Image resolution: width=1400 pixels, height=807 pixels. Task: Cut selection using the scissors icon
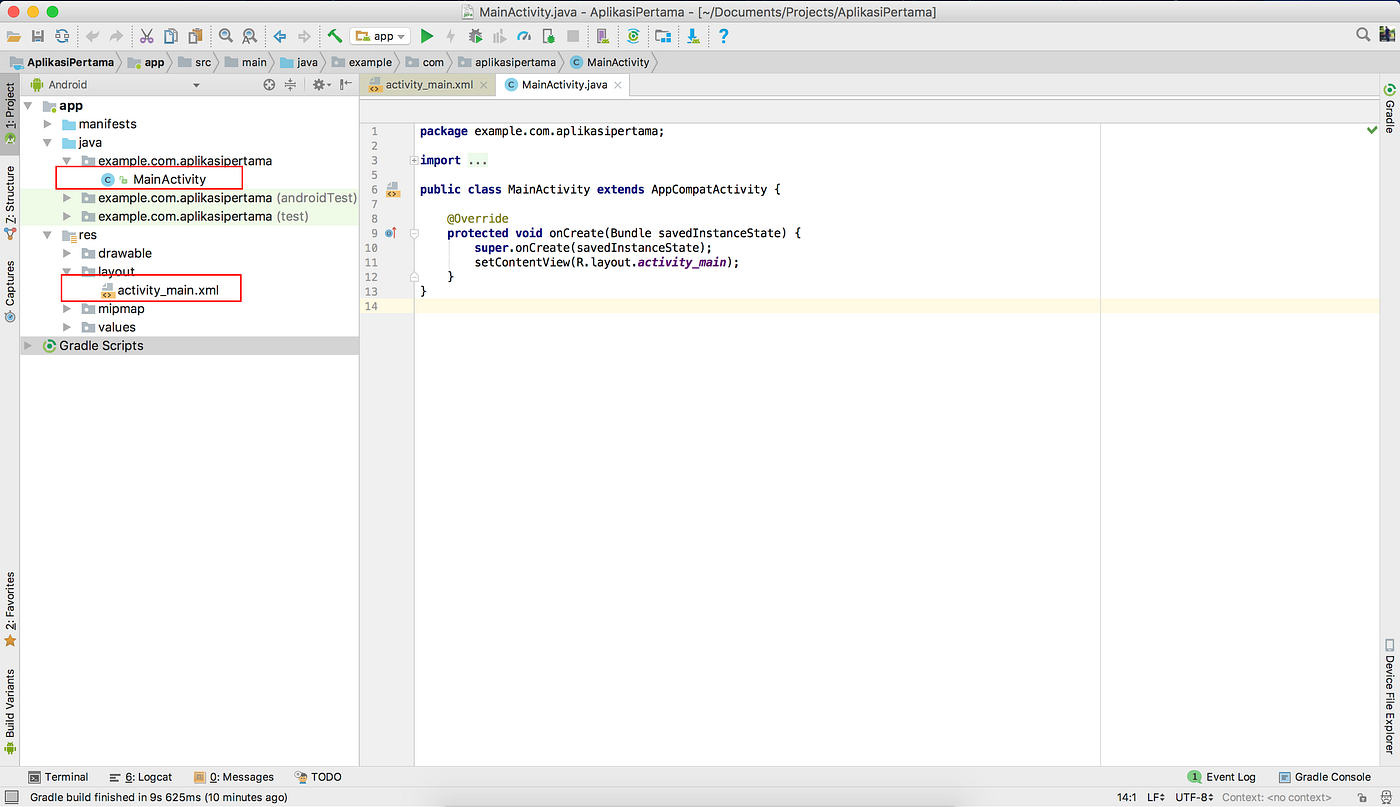(x=146, y=35)
